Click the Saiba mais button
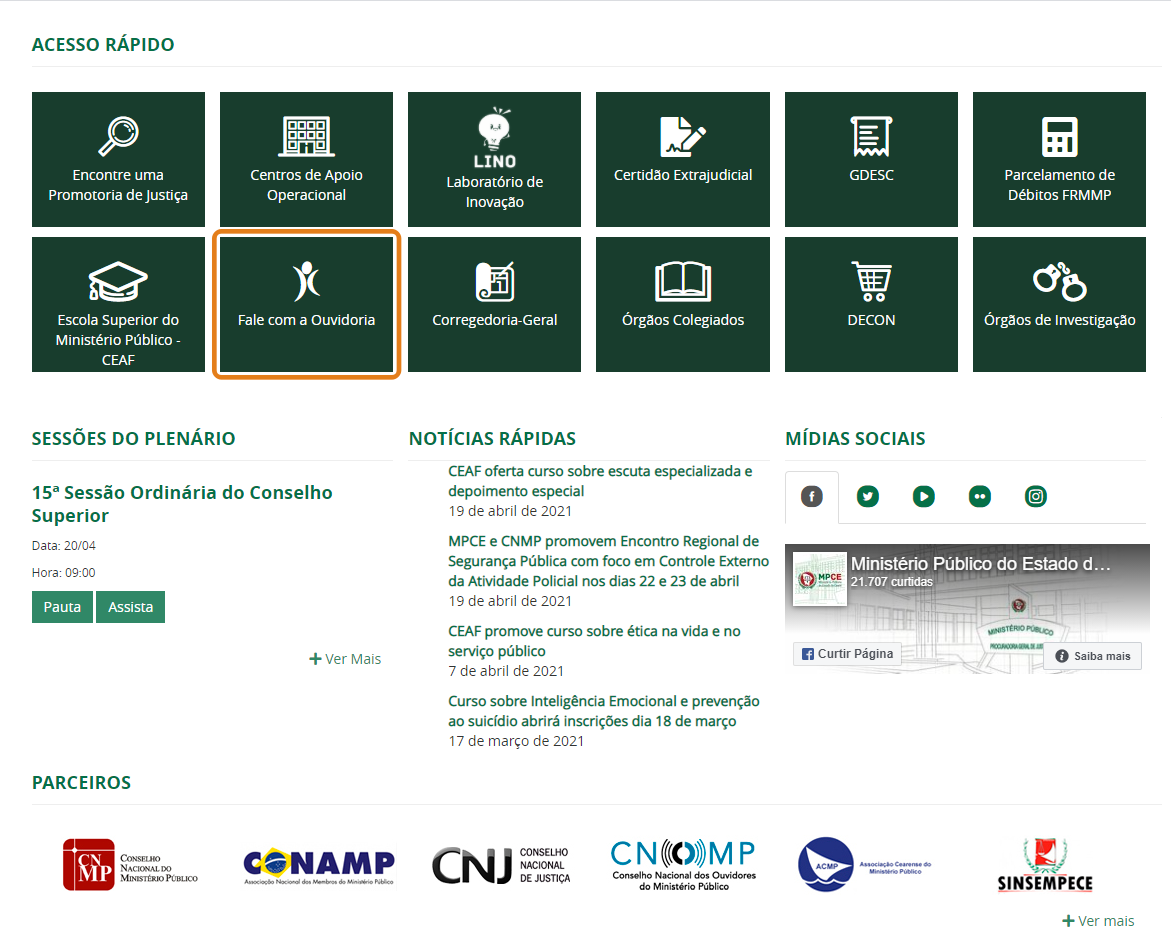Viewport: 1171px width, 937px height. (1093, 656)
